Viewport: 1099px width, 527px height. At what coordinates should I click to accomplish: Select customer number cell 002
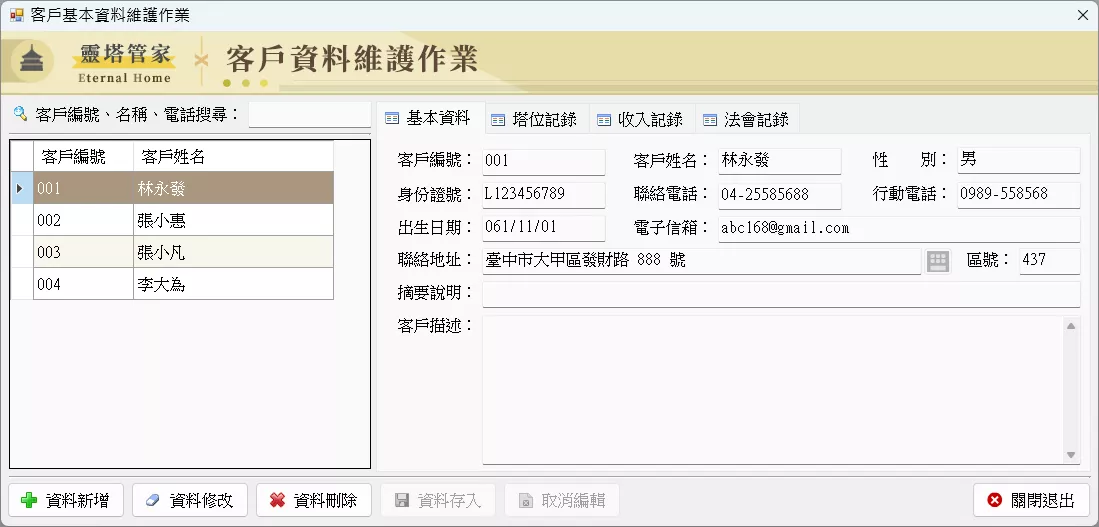click(83, 221)
